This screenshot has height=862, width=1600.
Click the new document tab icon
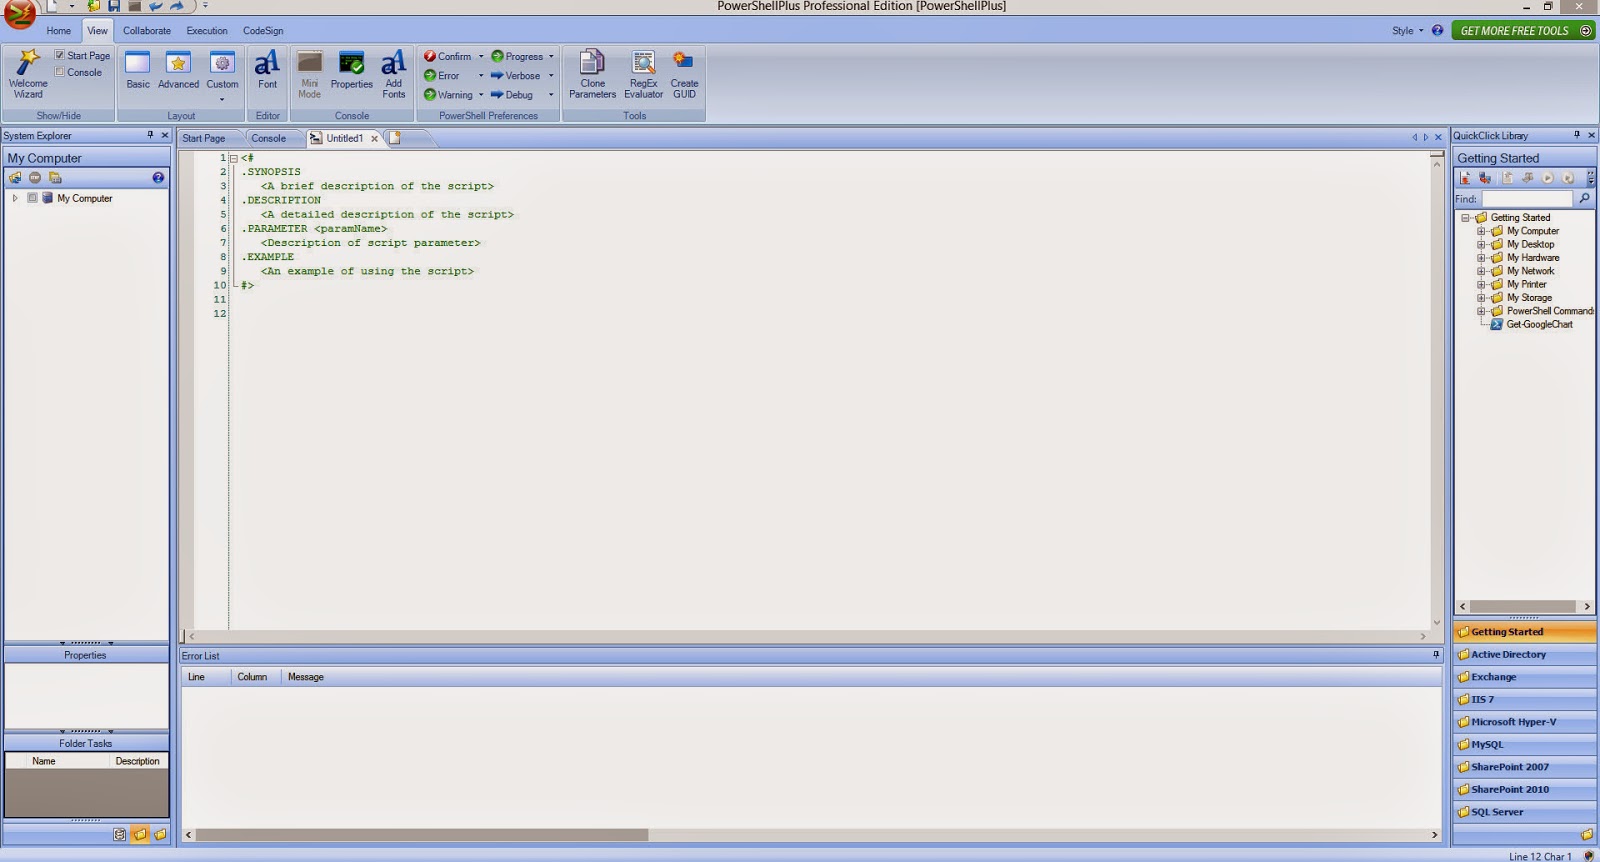click(395, 138)
